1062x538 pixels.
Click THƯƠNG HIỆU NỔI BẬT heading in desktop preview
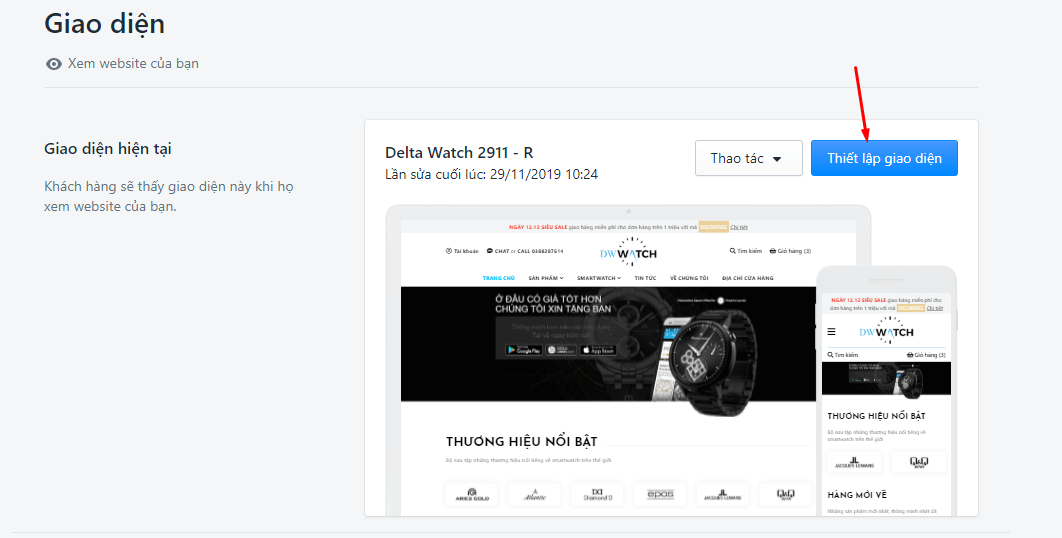coord(522,442)
